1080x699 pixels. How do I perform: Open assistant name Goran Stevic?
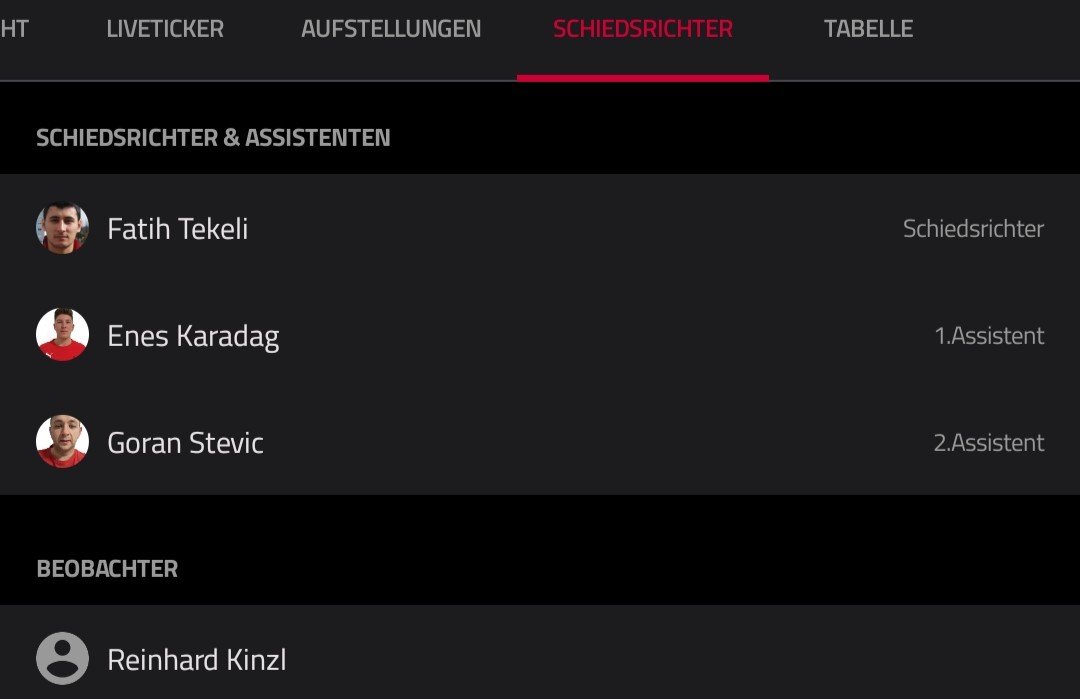pos(185,443)
